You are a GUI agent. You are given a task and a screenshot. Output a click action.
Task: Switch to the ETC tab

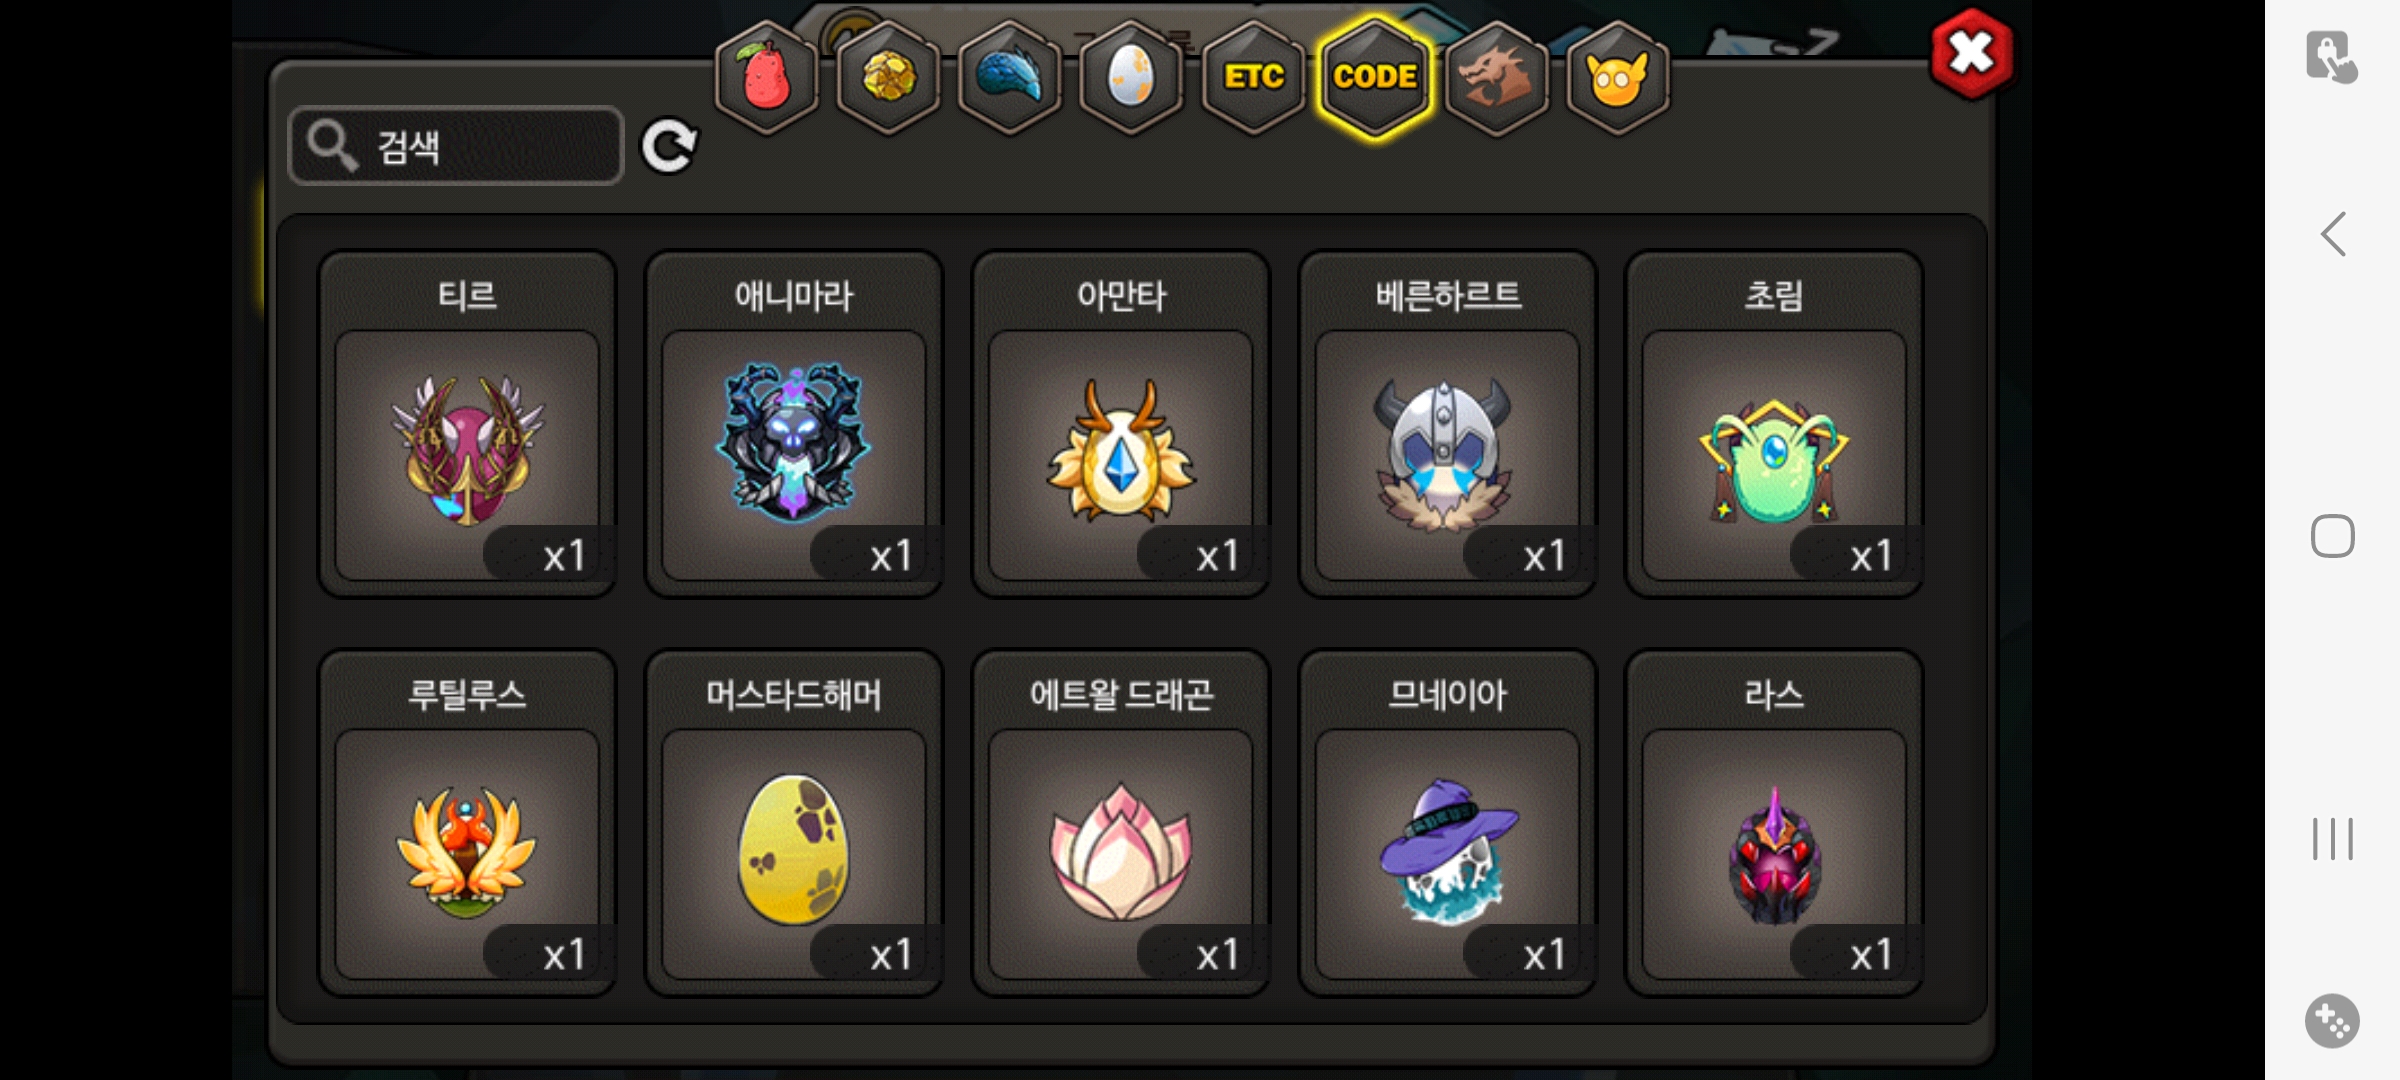click(1253, 77)
